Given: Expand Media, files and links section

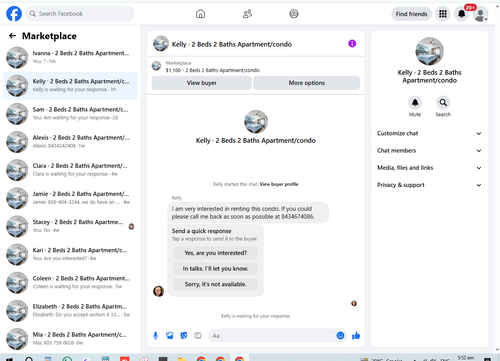Looking at the screenshot, I should point(429,168).
